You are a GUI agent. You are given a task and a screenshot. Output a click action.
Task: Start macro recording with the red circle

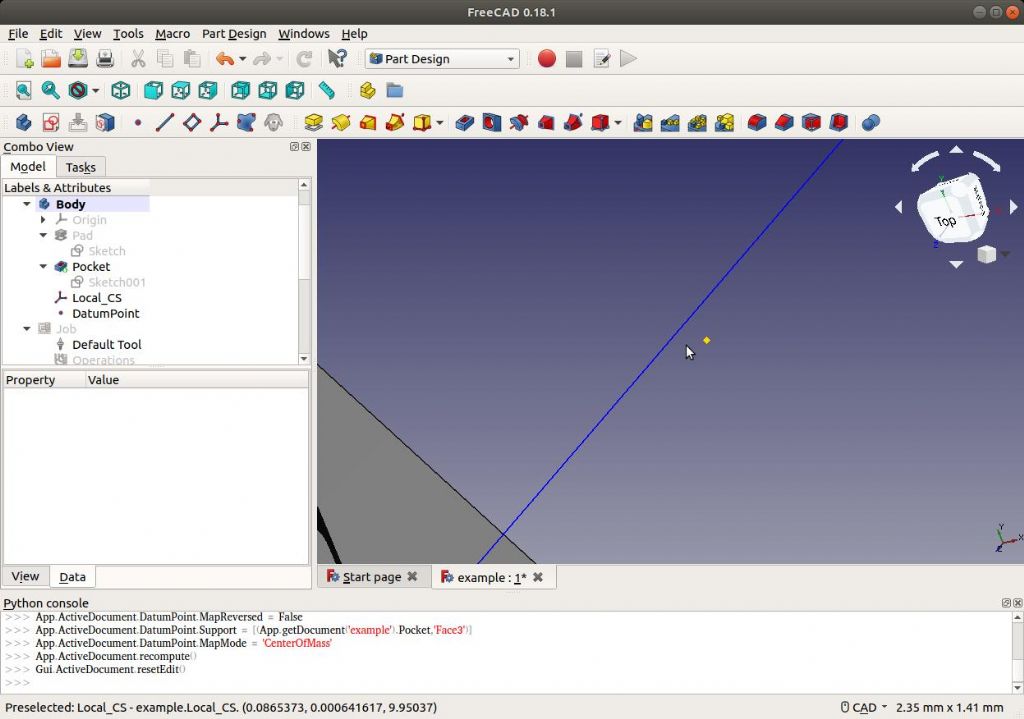[547, 59]
